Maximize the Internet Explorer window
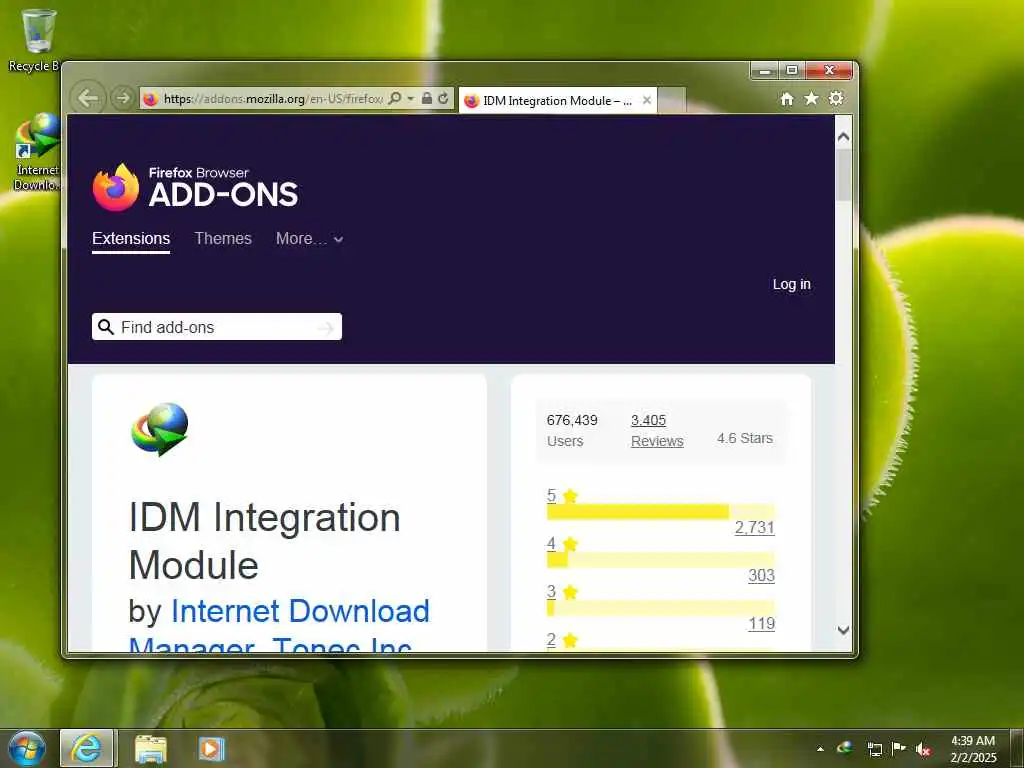 pyautogui.click(x=792, y=70)
